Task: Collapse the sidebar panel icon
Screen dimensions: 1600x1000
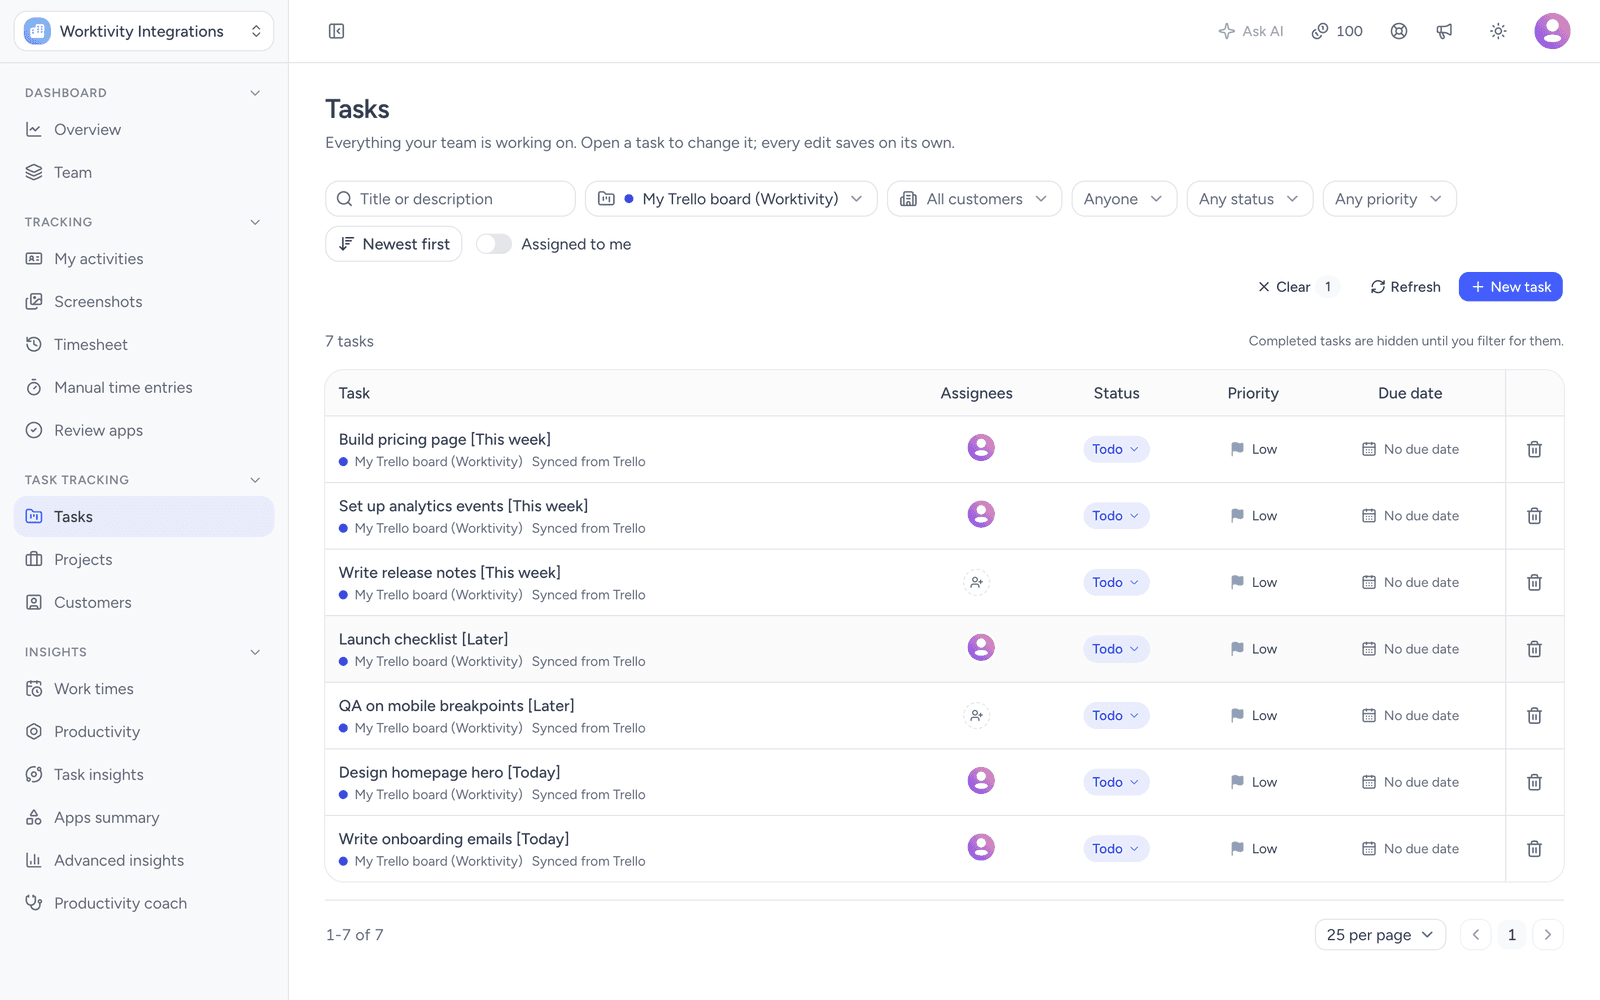Action: point(337,31)
